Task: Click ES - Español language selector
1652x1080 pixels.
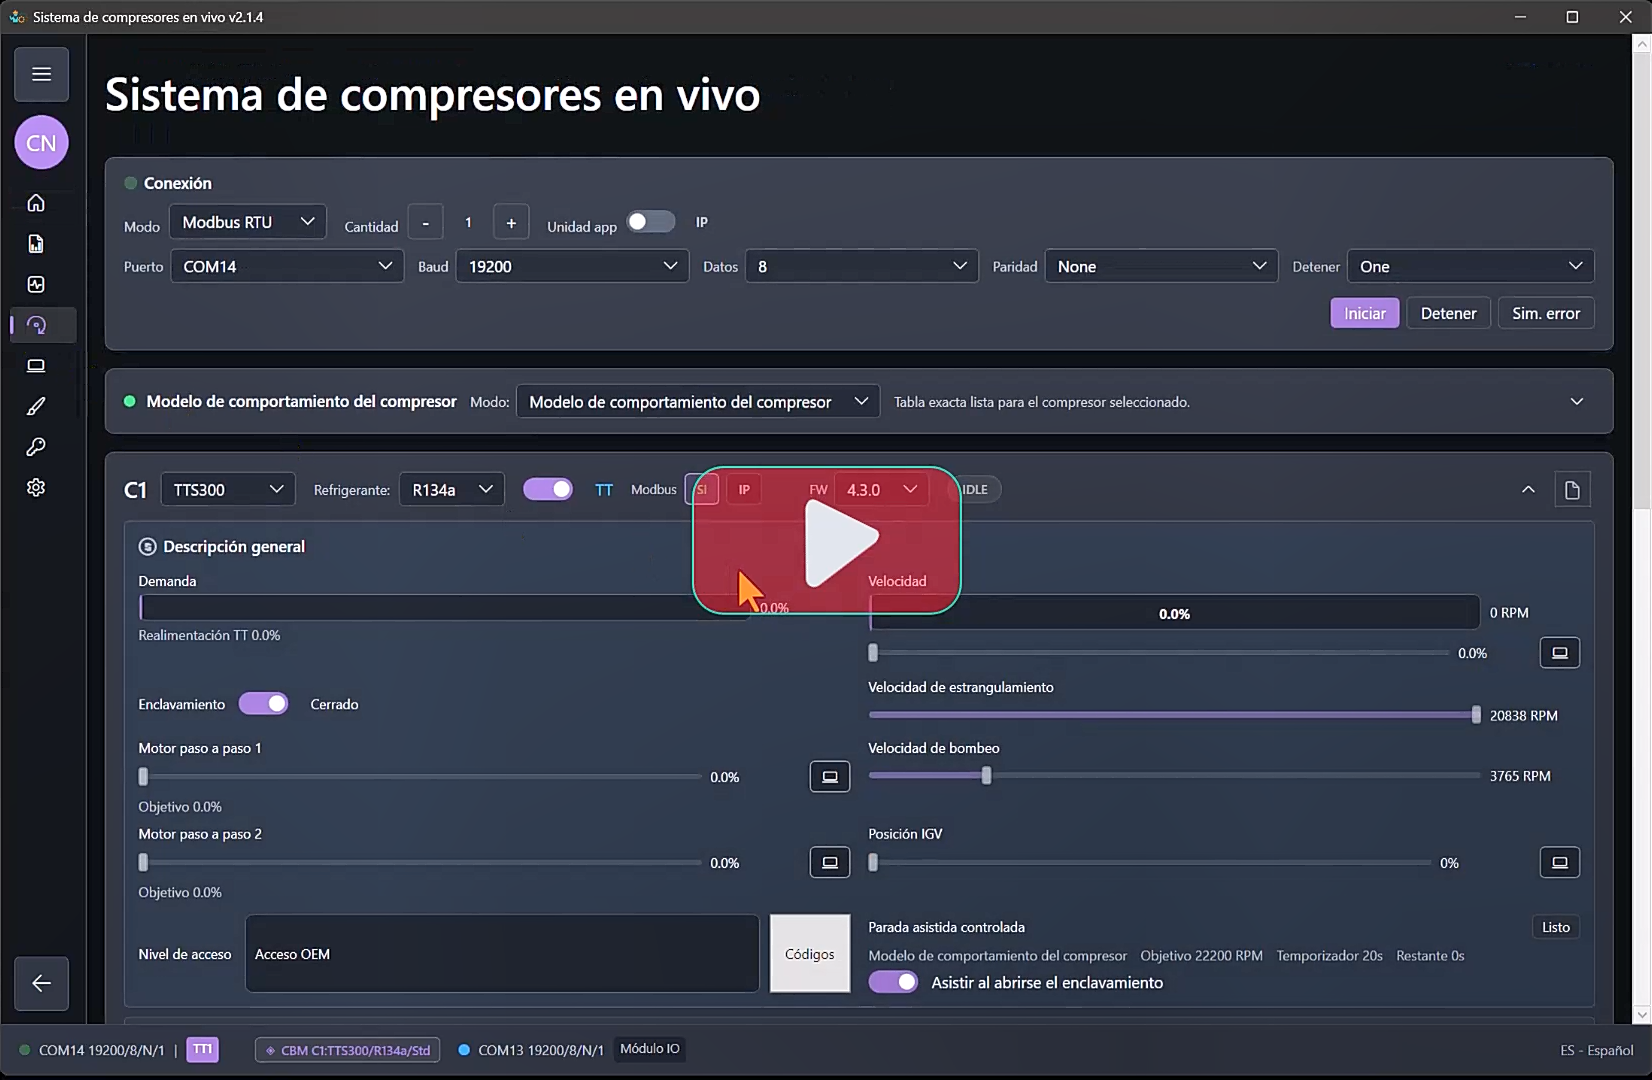Action: pyautogui.click(x=1596, y=1050)
